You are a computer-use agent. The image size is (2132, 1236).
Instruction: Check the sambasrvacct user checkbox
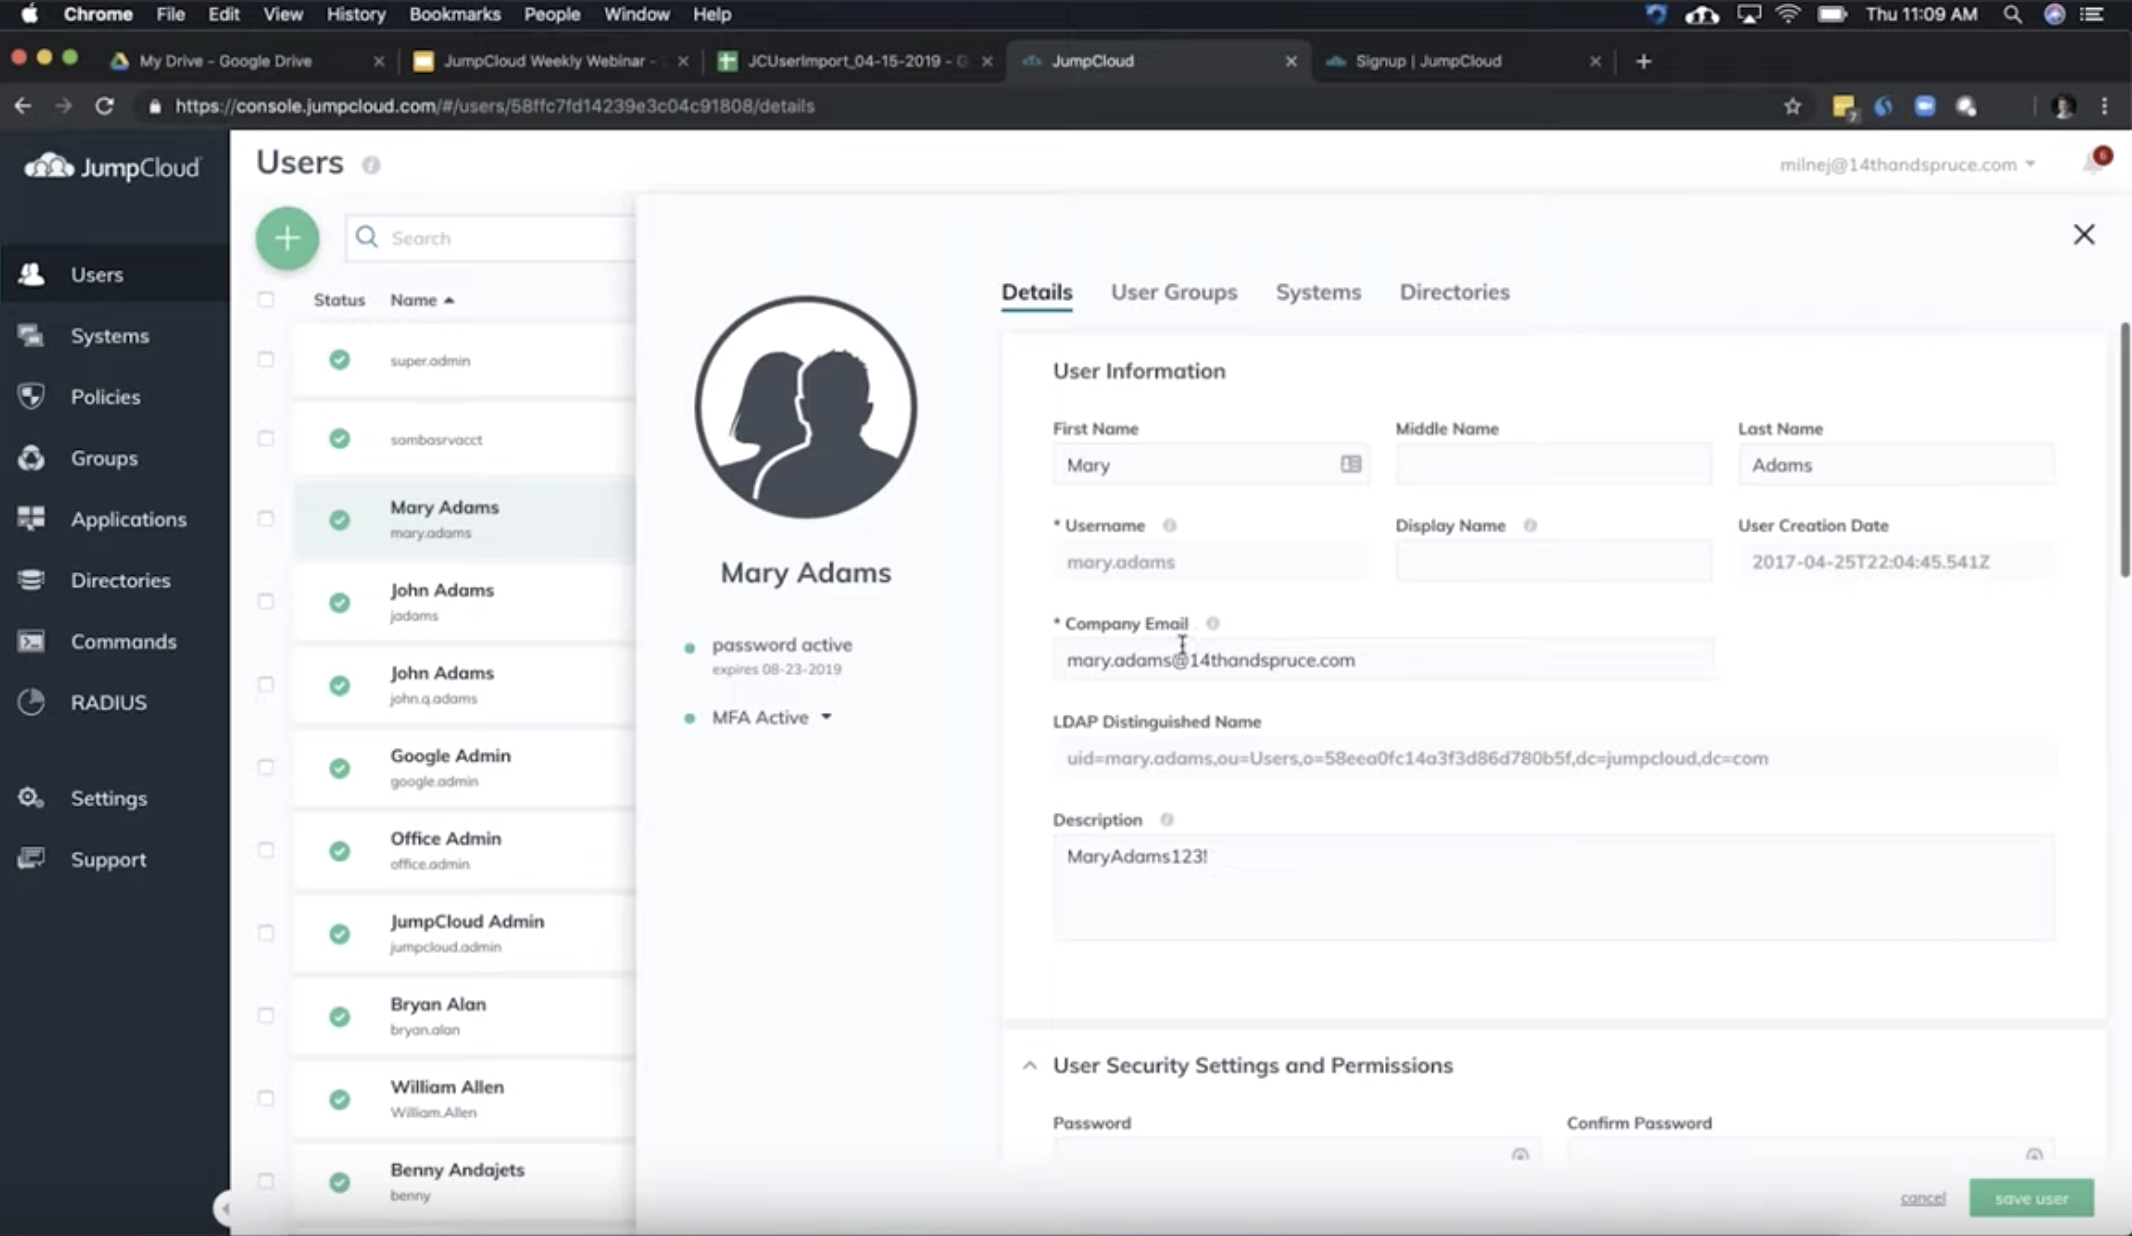point(266,438)
